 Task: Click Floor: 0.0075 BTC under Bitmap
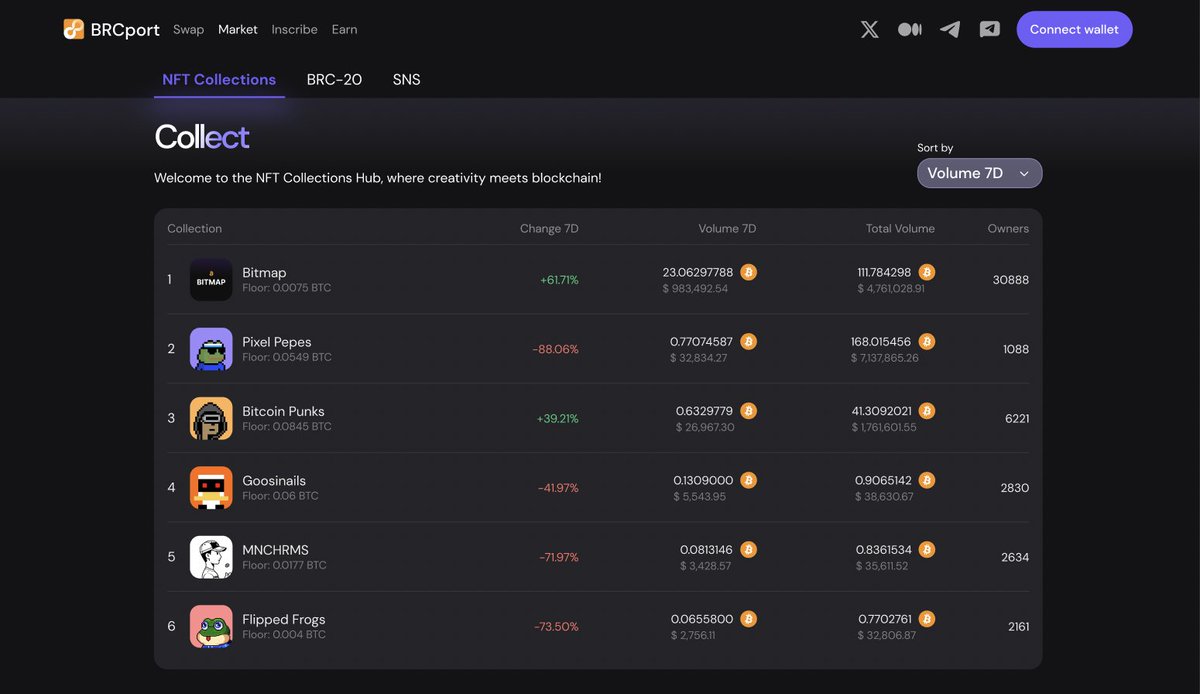286,288
